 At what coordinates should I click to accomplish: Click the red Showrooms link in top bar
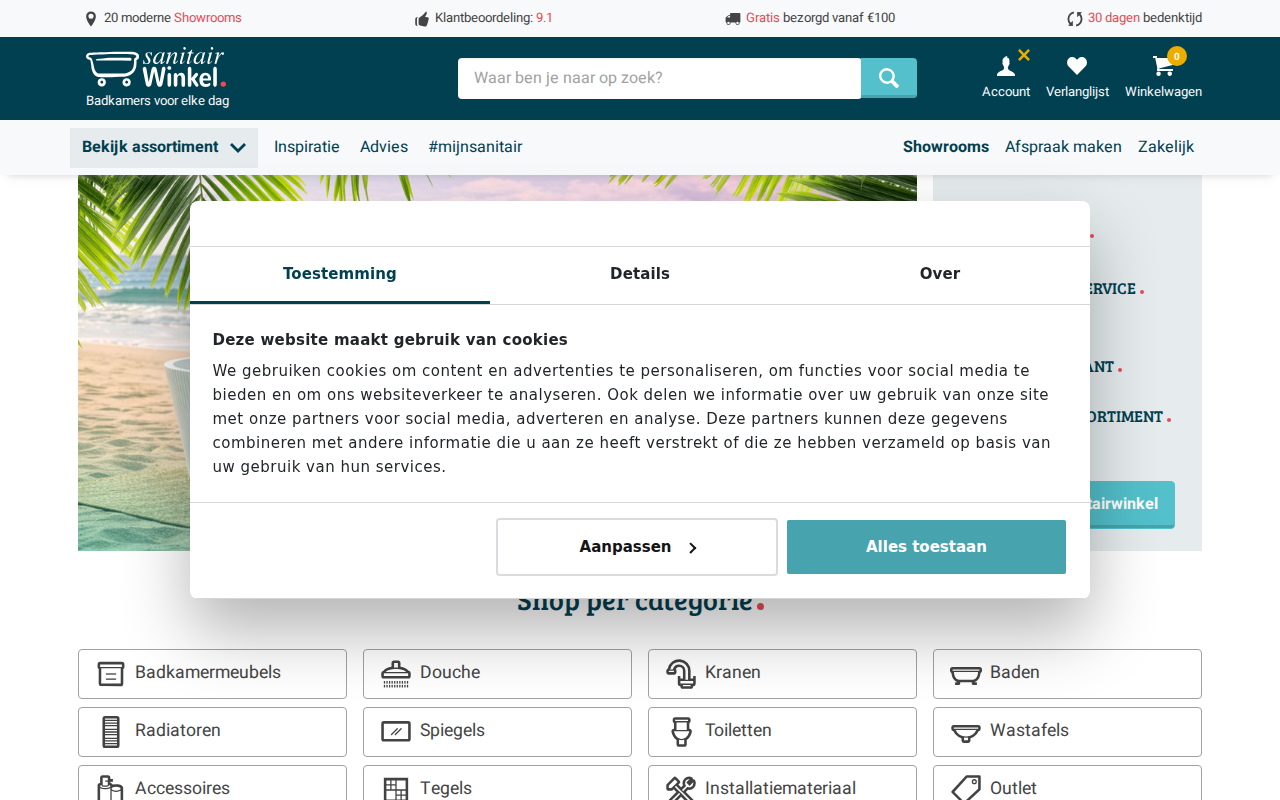click(207, 18)
